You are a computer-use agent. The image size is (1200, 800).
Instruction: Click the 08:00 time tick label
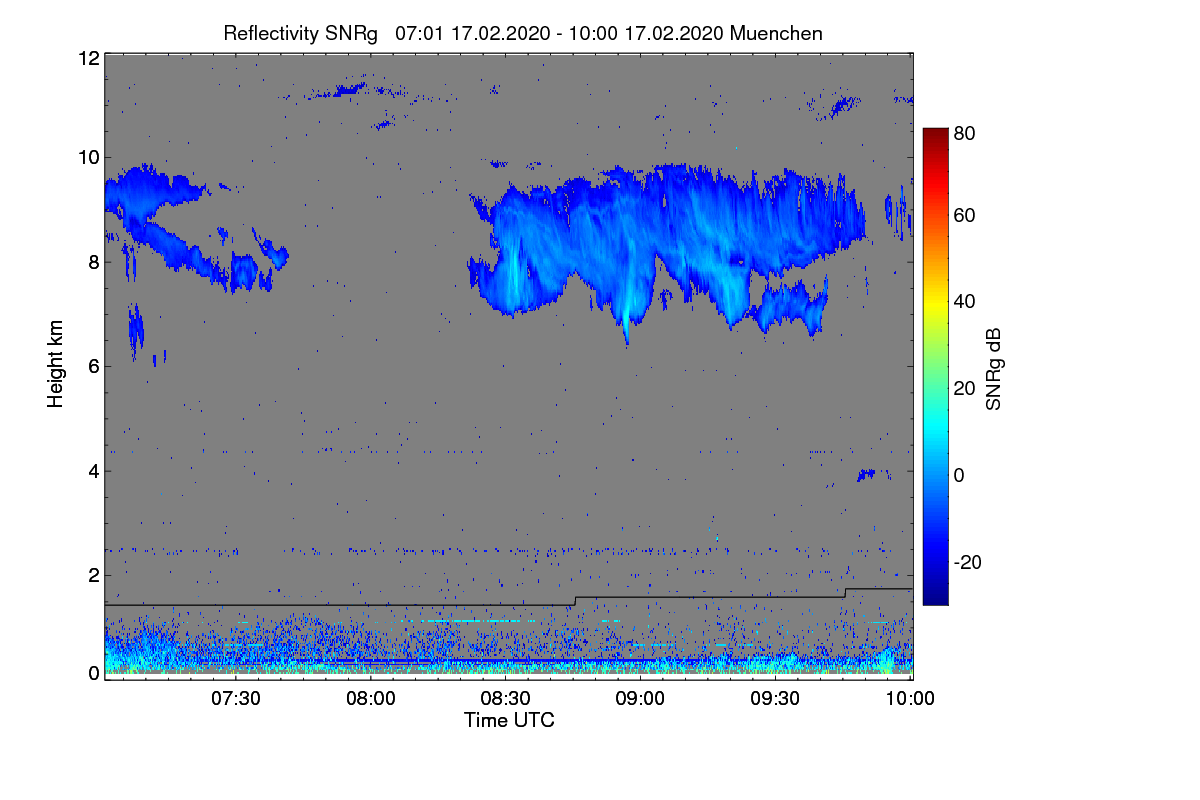pyautogui.click(x=371, y=698)
